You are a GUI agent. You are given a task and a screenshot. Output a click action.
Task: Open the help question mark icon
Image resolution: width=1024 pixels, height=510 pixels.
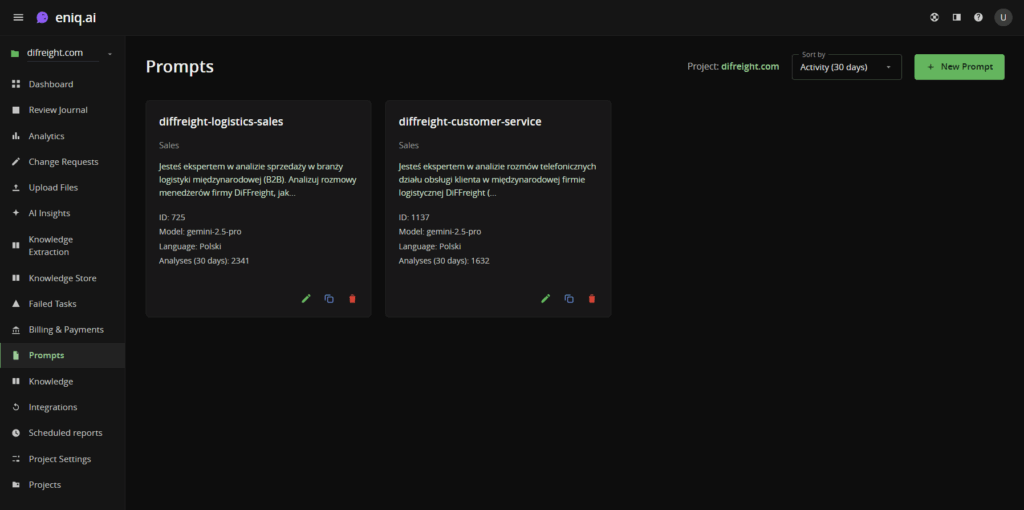pyautogui.click(x=978, y=18)
